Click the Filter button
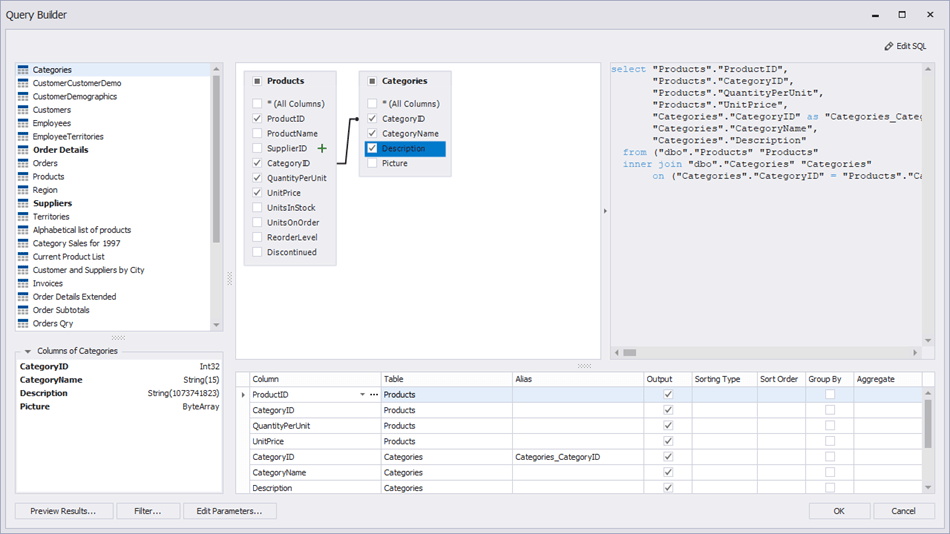This screenshot has height=534, width=950. [148, 511]
